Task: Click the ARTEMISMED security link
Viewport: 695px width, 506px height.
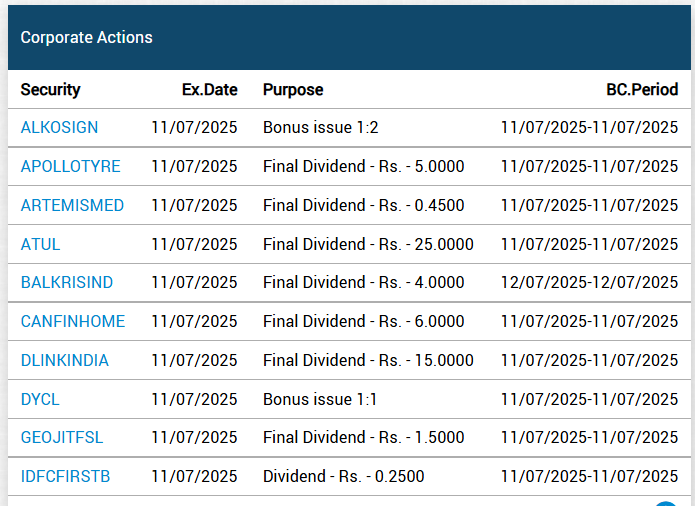Action: pos(72,206)
